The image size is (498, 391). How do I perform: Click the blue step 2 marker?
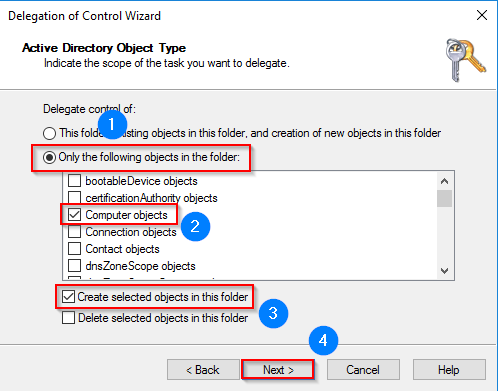(195, 227)
